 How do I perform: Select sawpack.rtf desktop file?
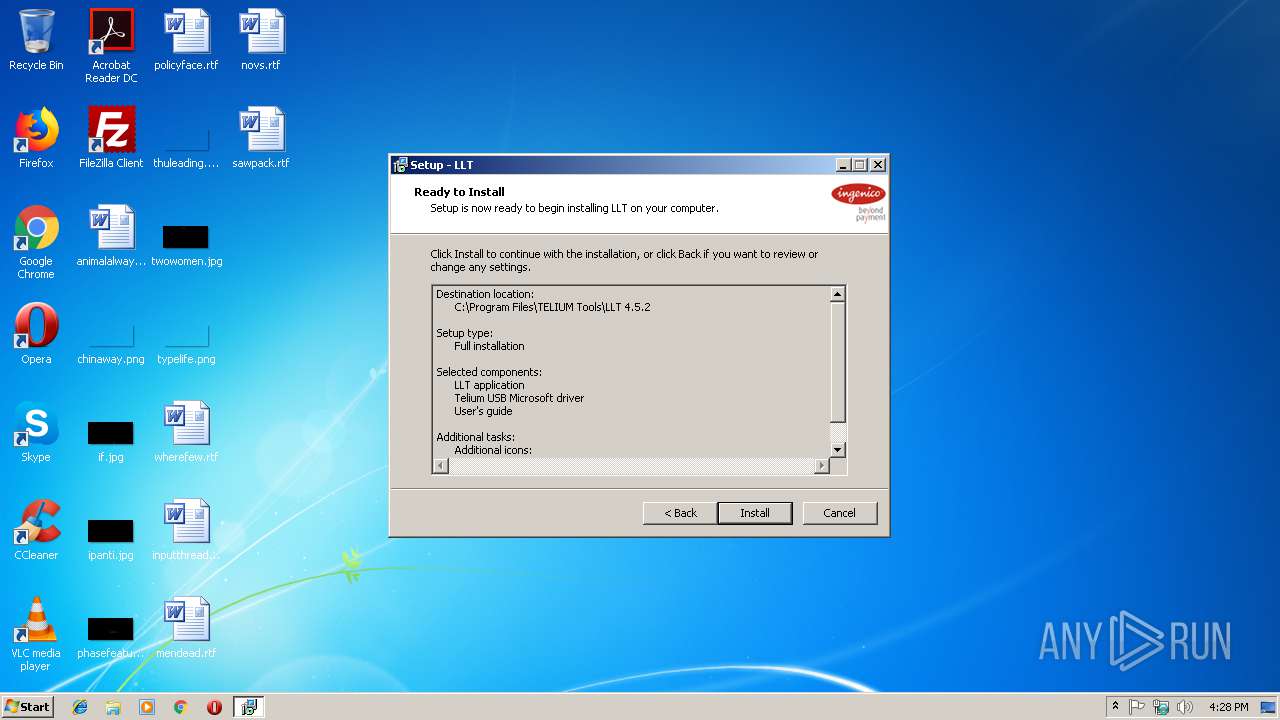pyautogui.click(x=261, y=138)
